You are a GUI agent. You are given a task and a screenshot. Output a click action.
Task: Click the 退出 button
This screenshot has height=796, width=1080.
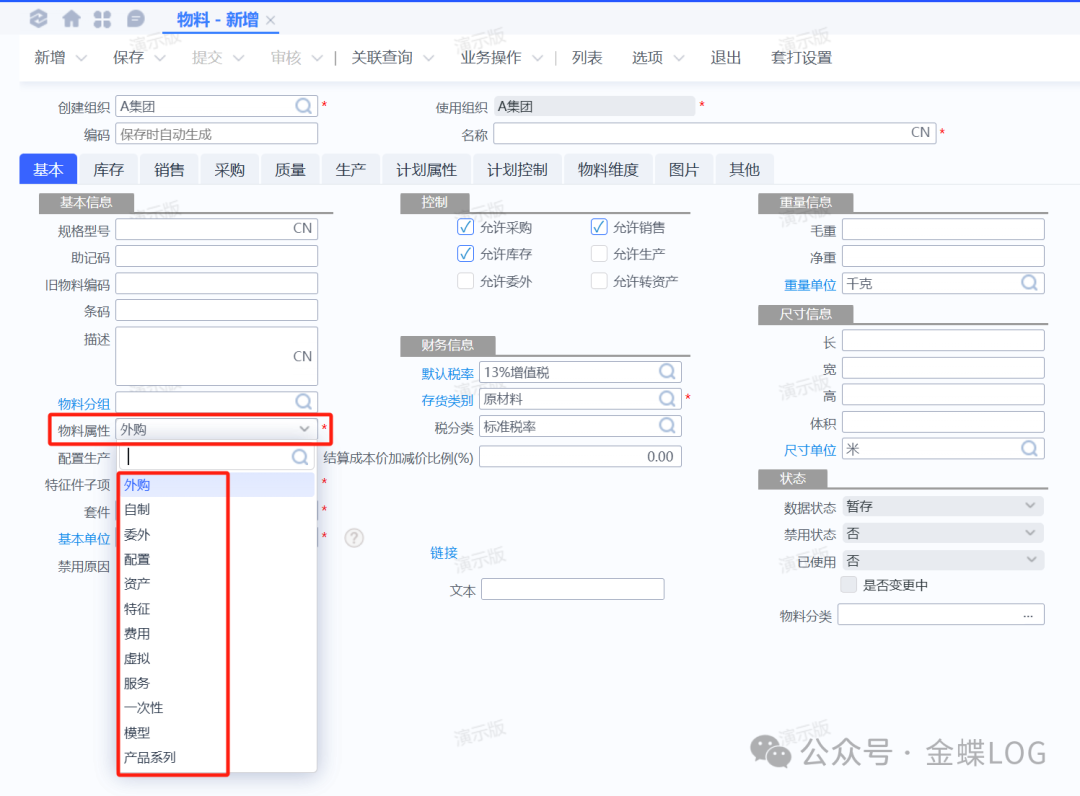tap(726, 58)
